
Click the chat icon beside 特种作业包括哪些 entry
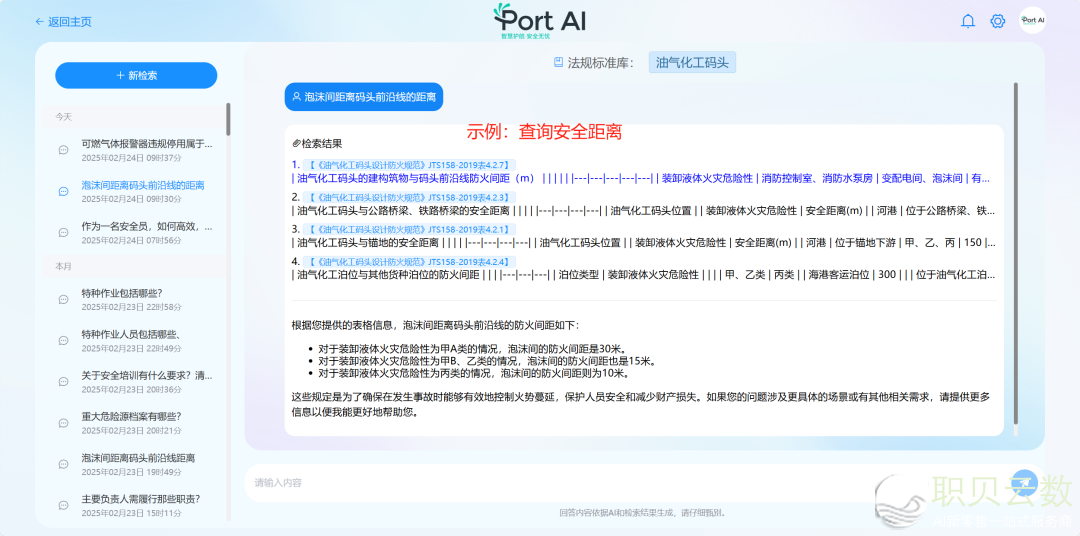63,299
